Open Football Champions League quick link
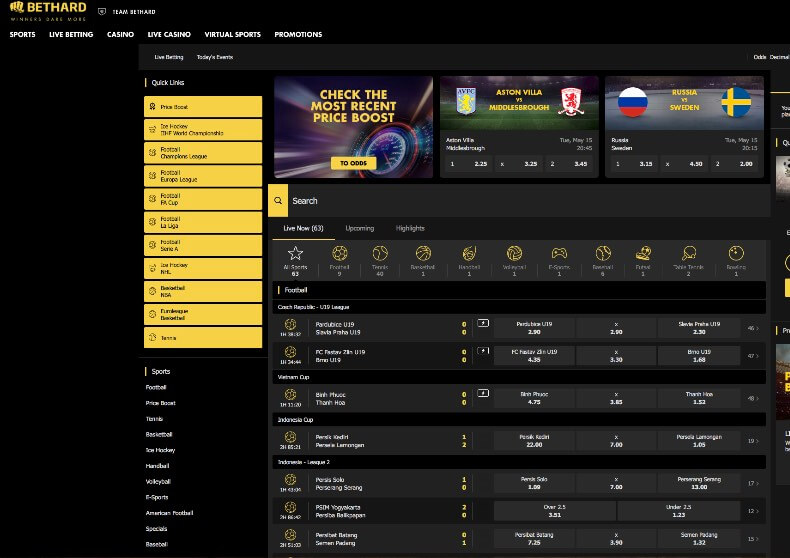The image size is (790, 558). 203,153
